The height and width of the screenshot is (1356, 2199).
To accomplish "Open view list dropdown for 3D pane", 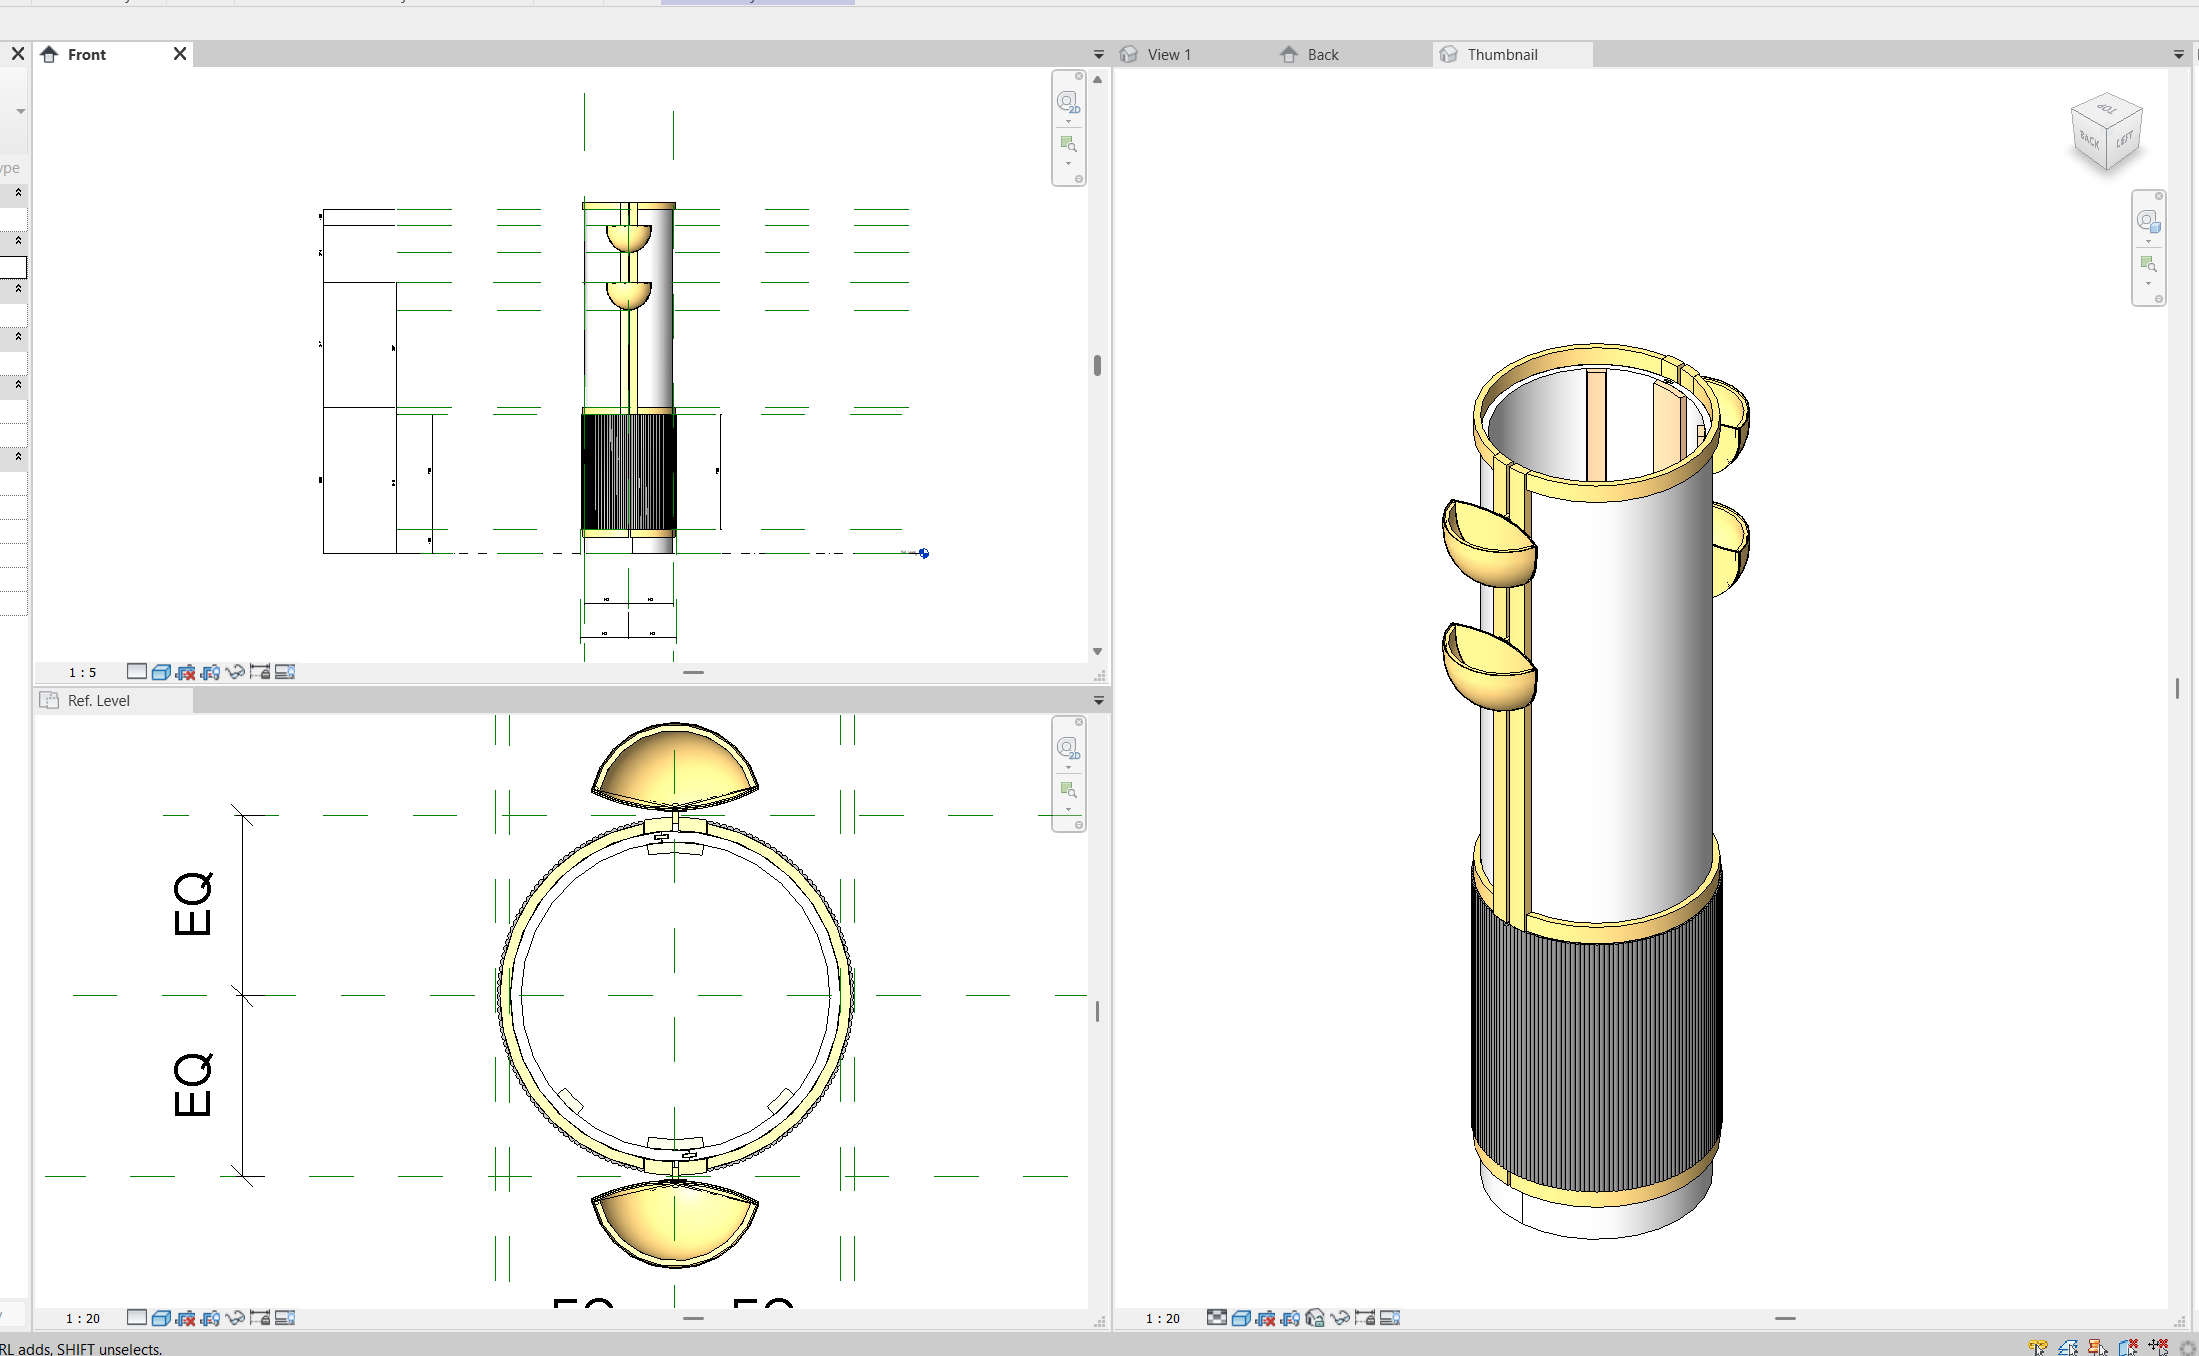I will coord(2178,55).
